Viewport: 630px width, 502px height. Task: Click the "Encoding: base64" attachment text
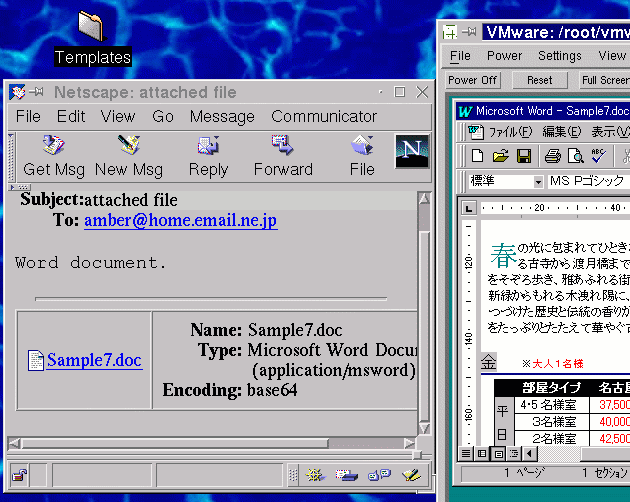(230, 390)
